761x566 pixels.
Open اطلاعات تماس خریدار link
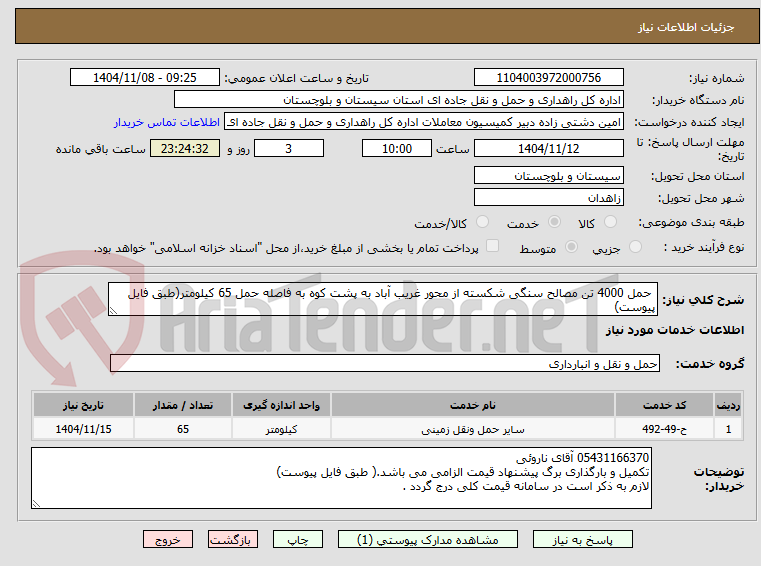166,122
